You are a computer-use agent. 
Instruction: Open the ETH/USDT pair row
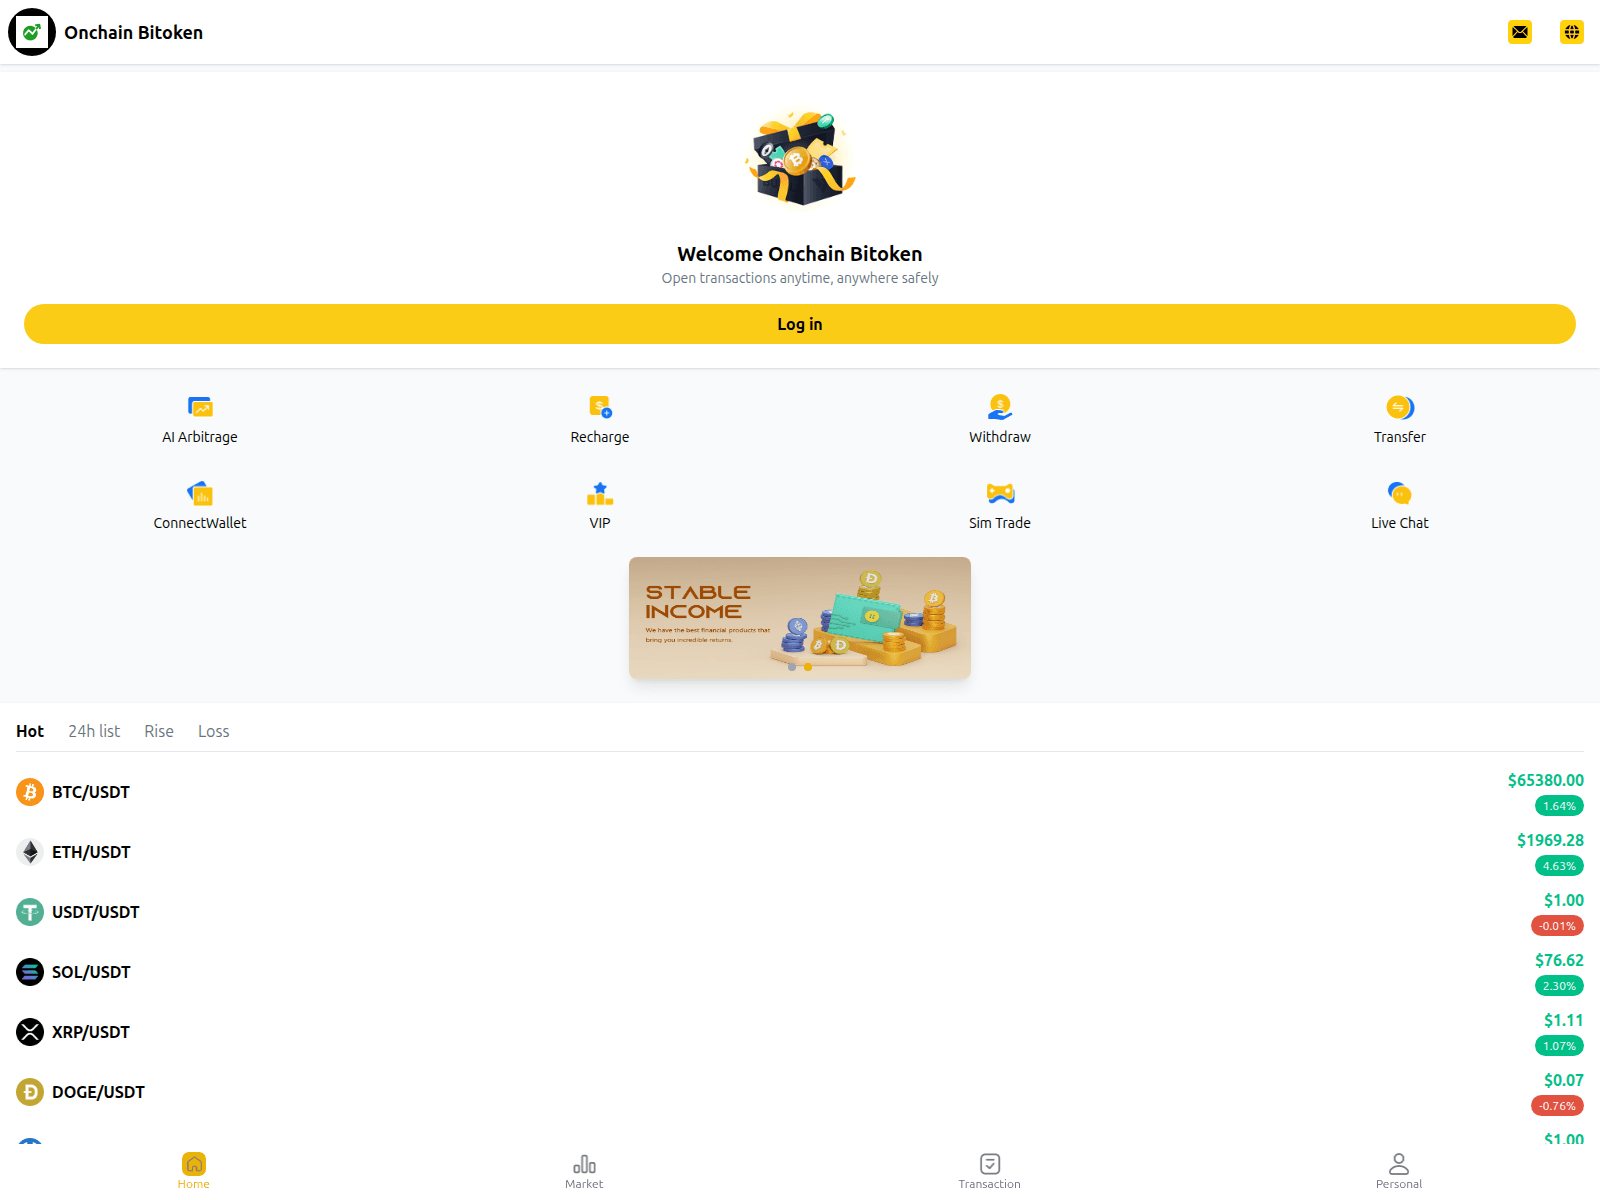click(x=800, y=852)
